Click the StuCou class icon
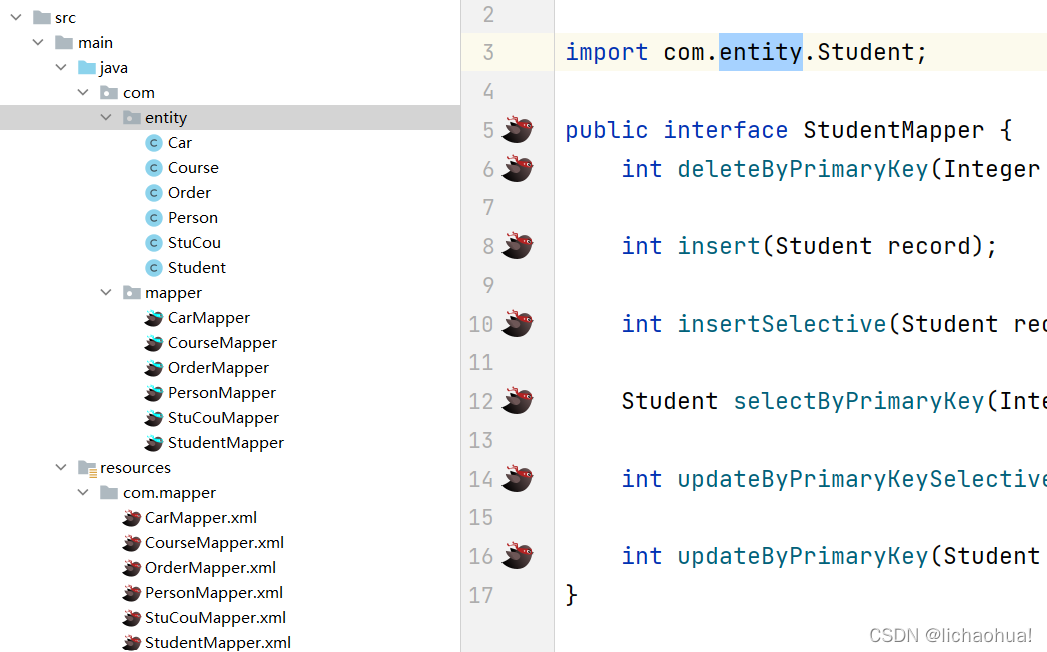Image resolution: width=1047 pixels, height=652 pixels. (x=154, y=242)
